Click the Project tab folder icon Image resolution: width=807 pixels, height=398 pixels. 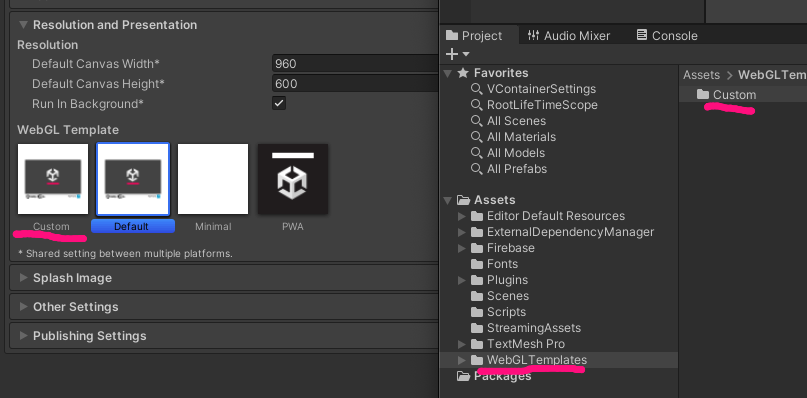(451, 35)
